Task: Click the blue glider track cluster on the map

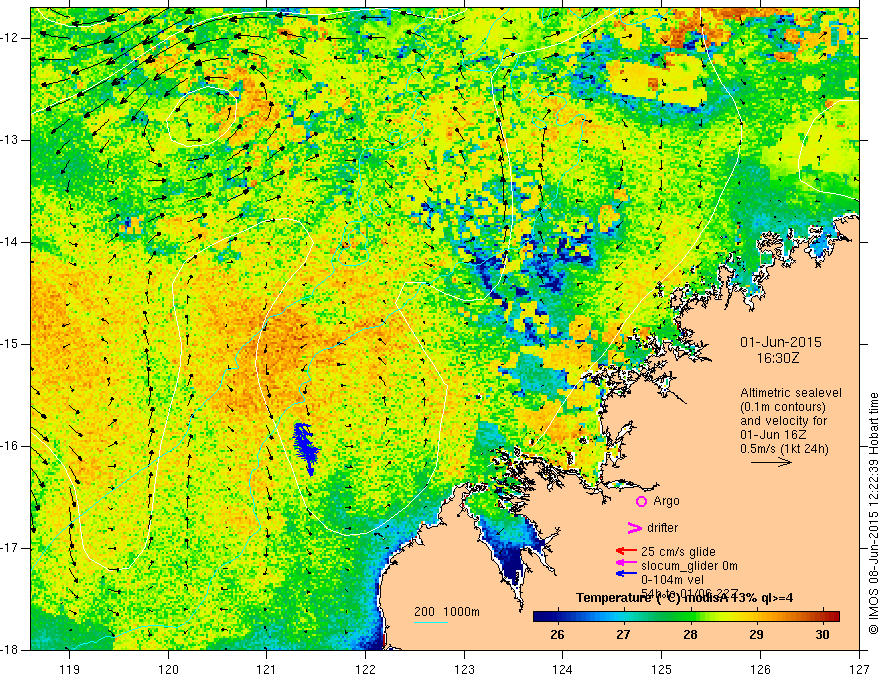Action: click(x=306, y=449)
